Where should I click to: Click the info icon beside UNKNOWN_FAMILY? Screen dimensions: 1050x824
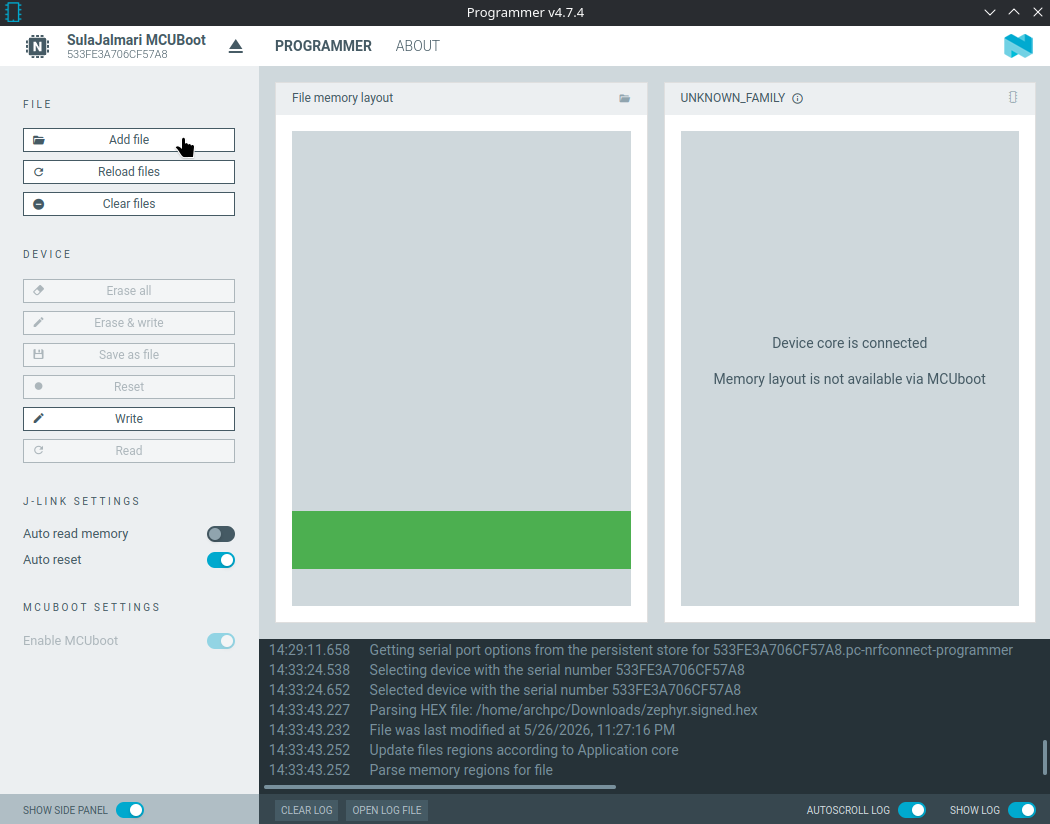pyautogui.click(x=798, y=98)
